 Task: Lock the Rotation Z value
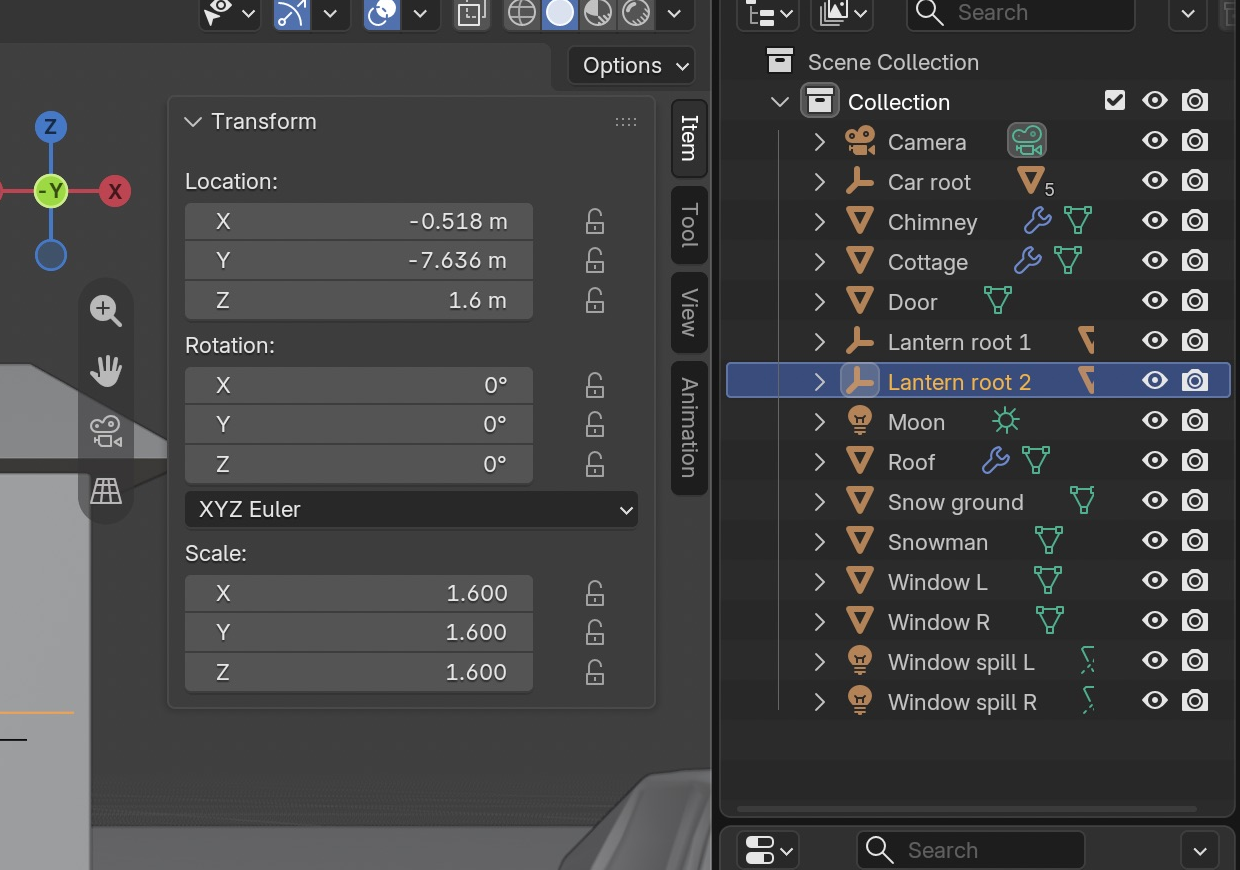[594, 464]
